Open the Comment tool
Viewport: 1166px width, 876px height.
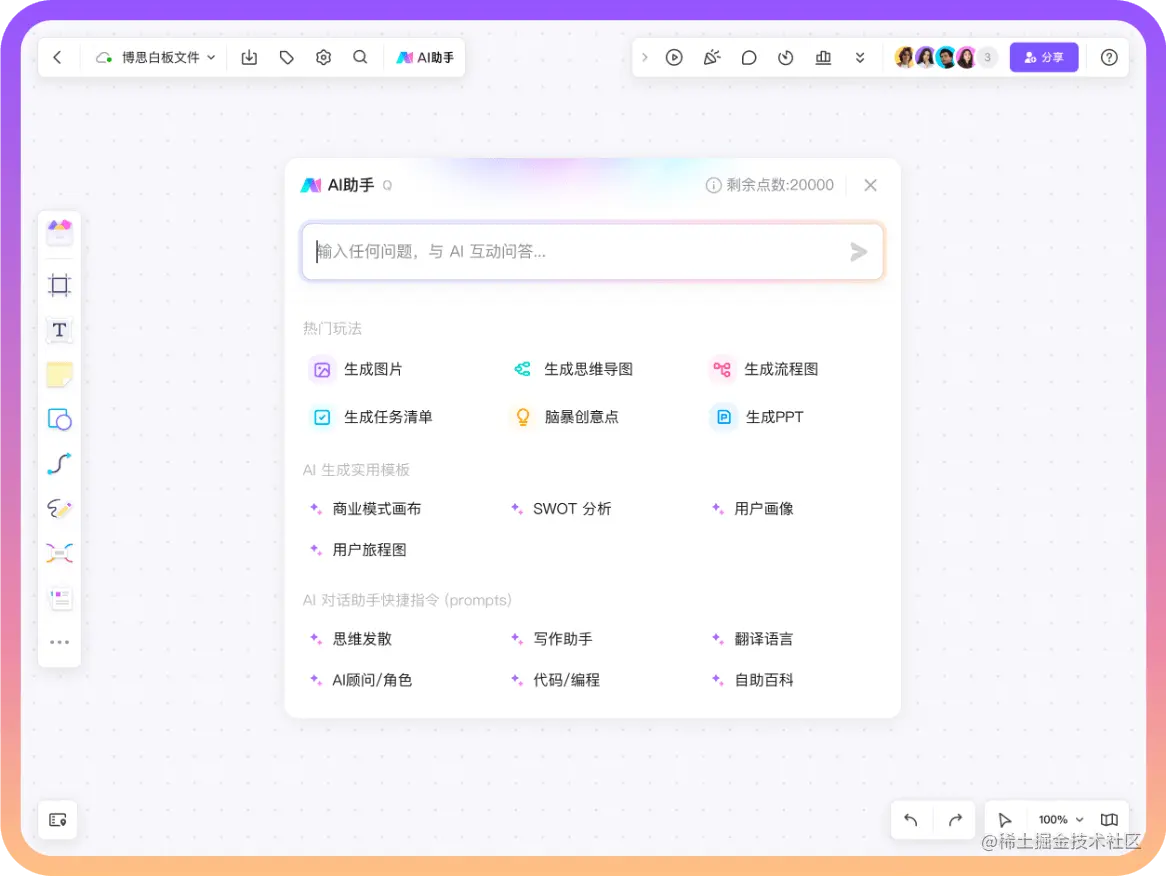click(x=748, y=57)
